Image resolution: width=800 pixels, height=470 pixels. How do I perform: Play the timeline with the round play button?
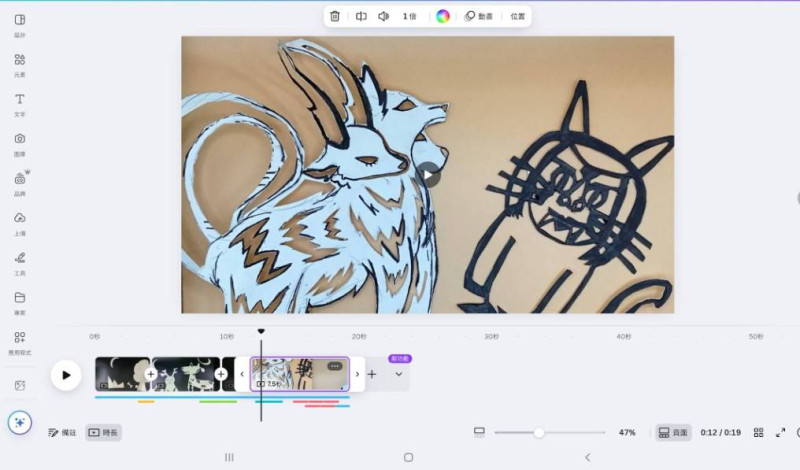(x=66, y=375)
